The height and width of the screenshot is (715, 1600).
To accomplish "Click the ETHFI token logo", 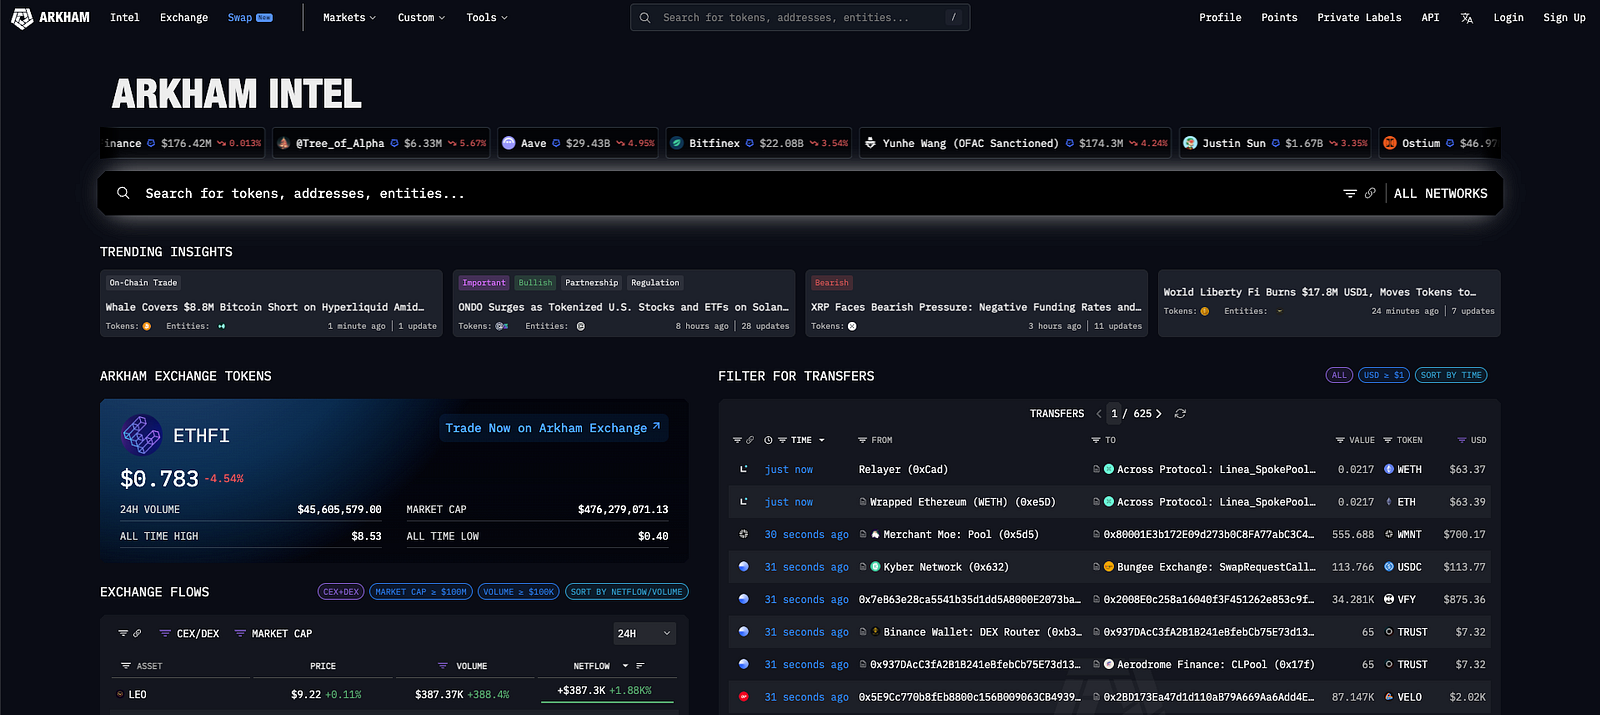I will (141, 435).
